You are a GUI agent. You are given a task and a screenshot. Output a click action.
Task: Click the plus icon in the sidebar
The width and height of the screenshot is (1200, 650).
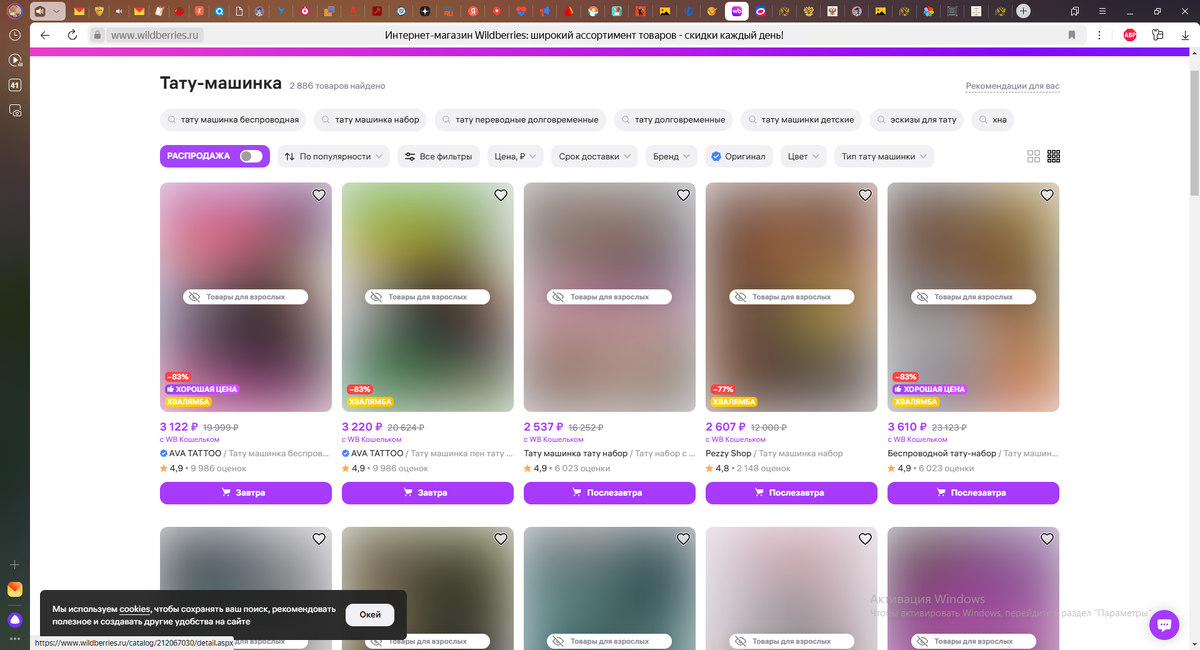(x=15, y=565)
